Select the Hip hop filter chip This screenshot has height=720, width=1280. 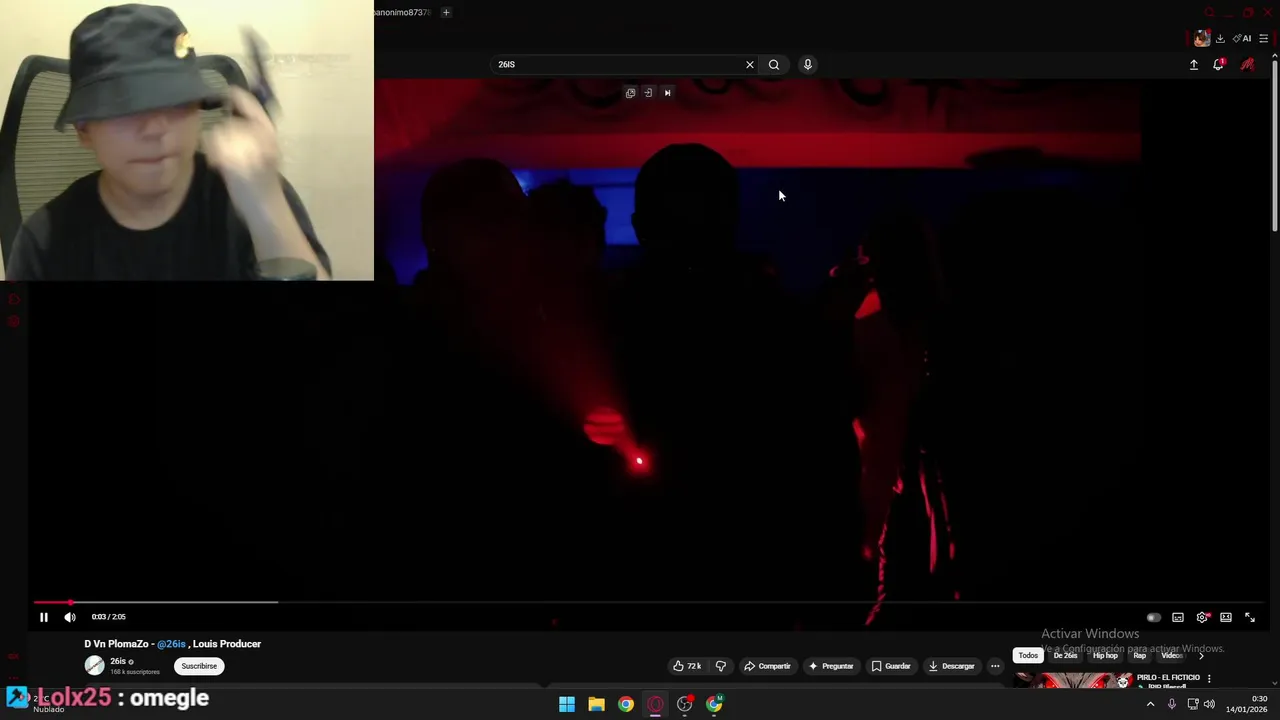click(x=1105, y=656)
